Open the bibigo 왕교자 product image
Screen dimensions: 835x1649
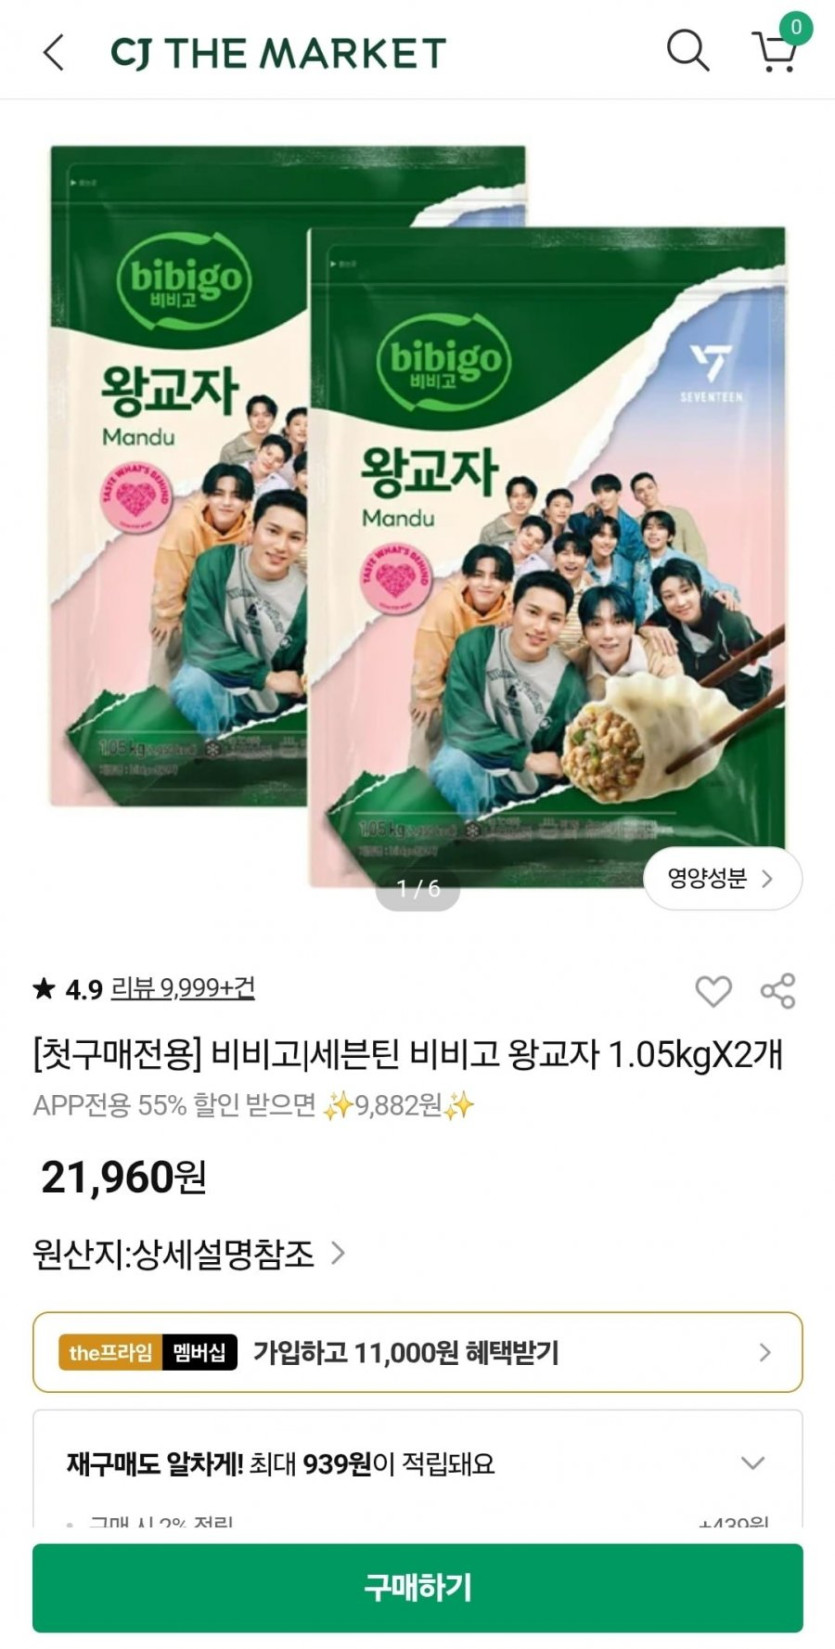(x=418, y=516)
